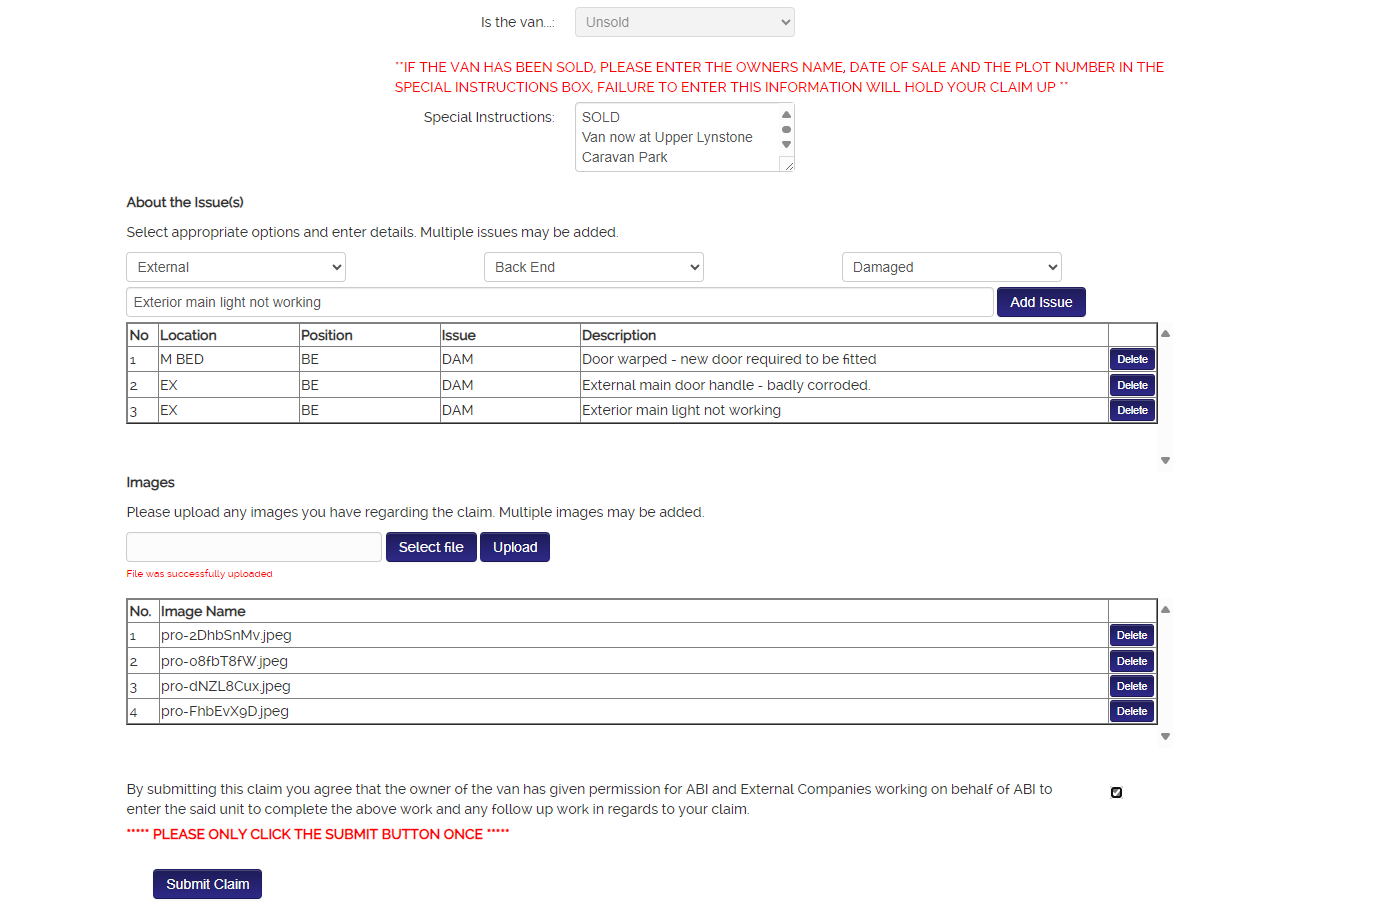The width and height of the screenshot is (1395, 912).
Task: Delete image pro-2DhbSnMv.jpeg
Action: [x=1132, y=635]
